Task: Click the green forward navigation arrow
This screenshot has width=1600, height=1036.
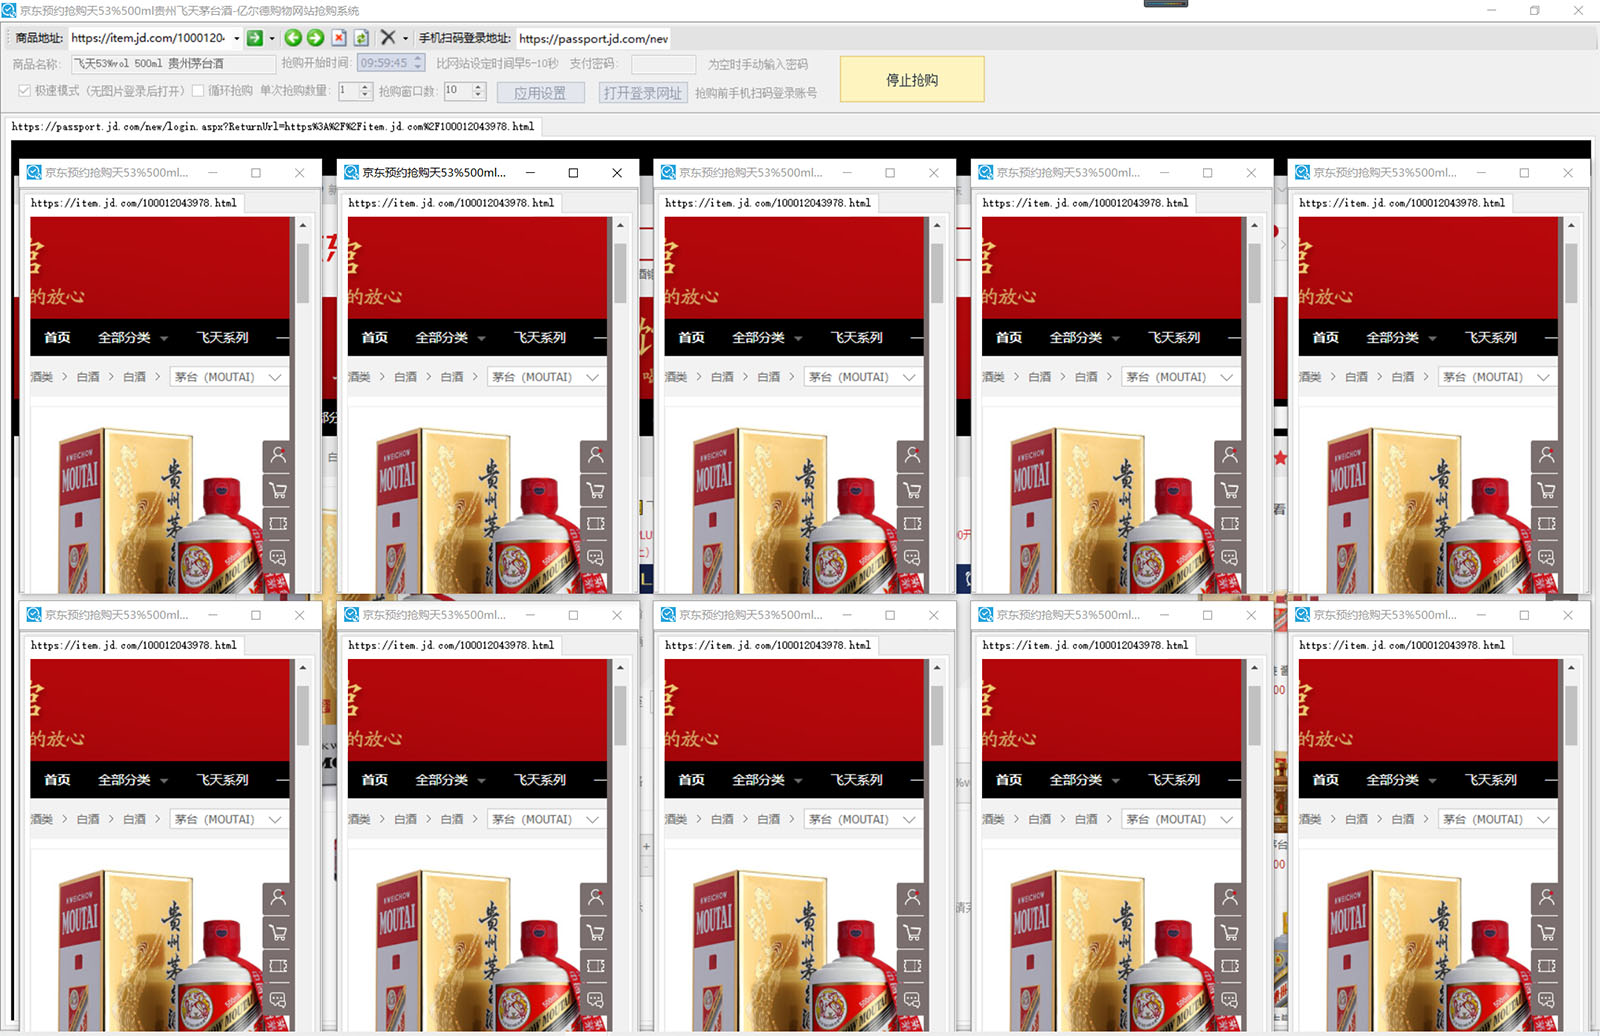Action: pyautogui.click(x=315, y=38)
